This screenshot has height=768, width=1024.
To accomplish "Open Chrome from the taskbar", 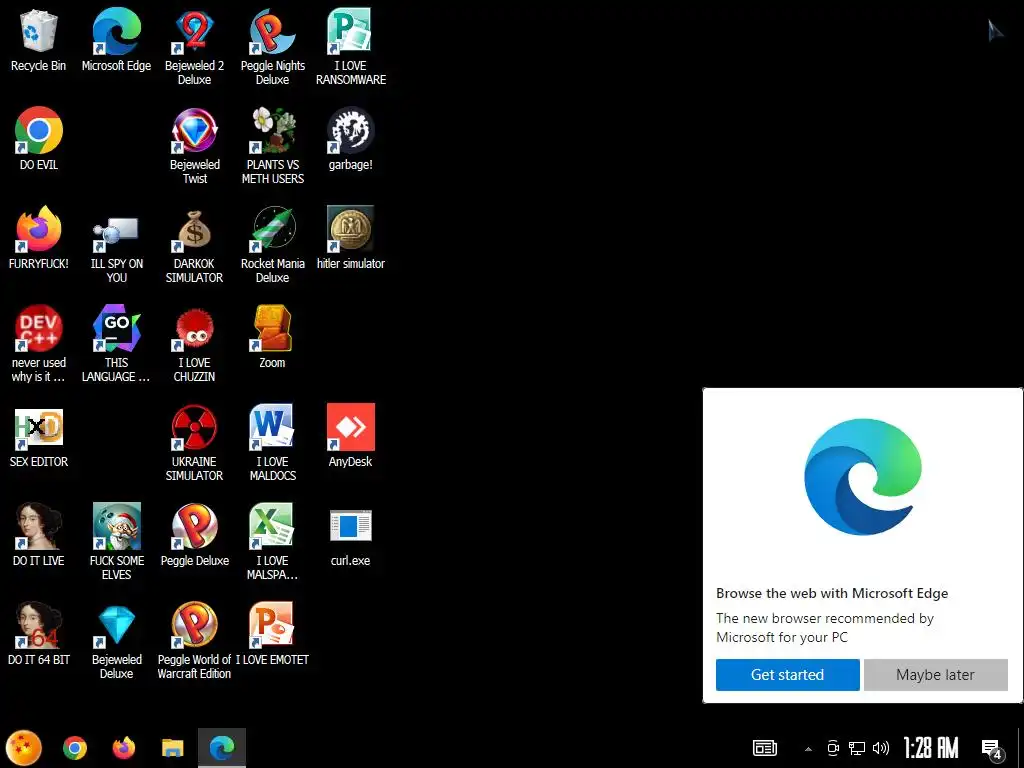I will [75, 748].
